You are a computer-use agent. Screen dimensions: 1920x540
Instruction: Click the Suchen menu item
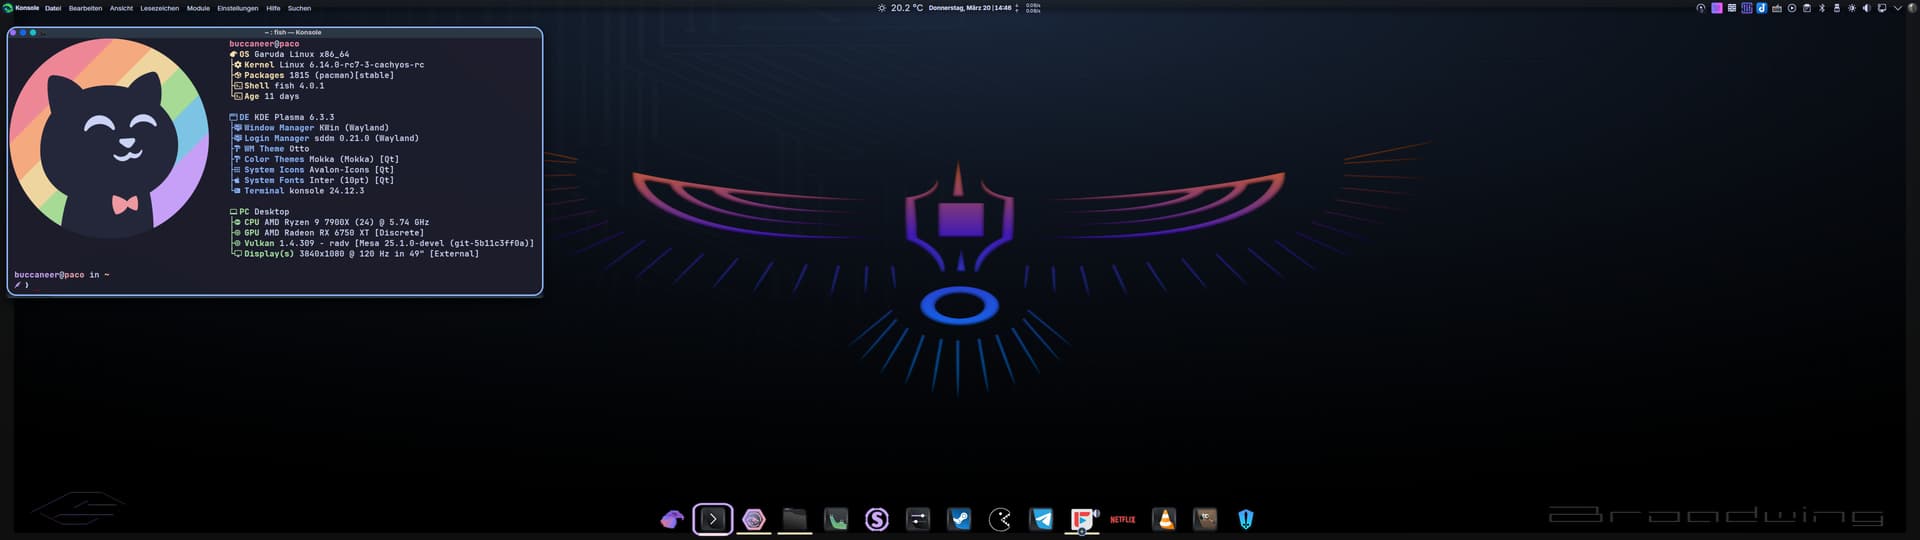(x=299, y=8)
